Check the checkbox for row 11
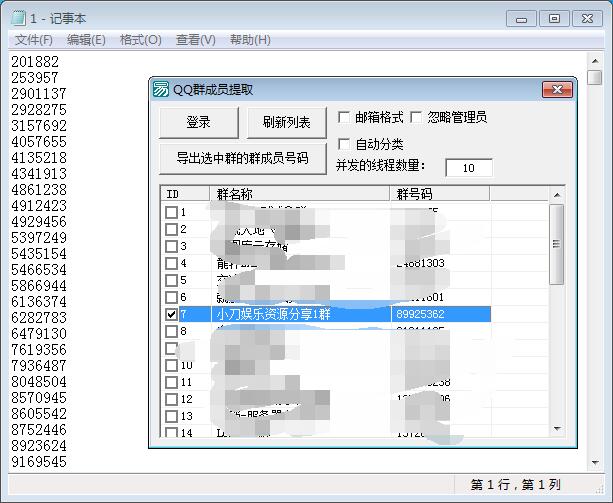 [x=171, y=382]
